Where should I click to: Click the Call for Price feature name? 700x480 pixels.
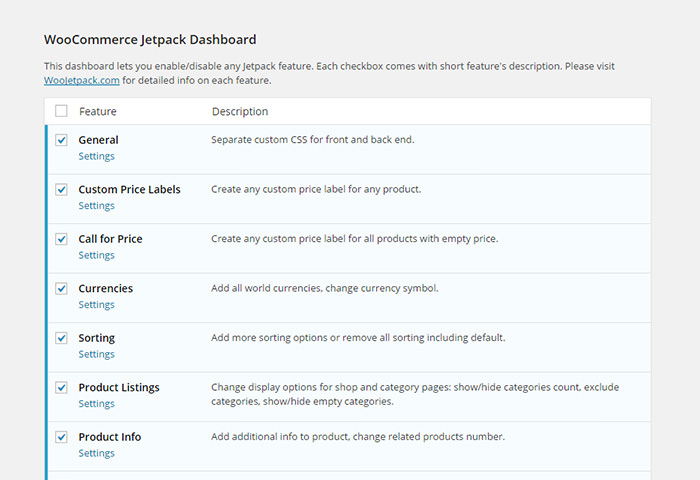110,239
